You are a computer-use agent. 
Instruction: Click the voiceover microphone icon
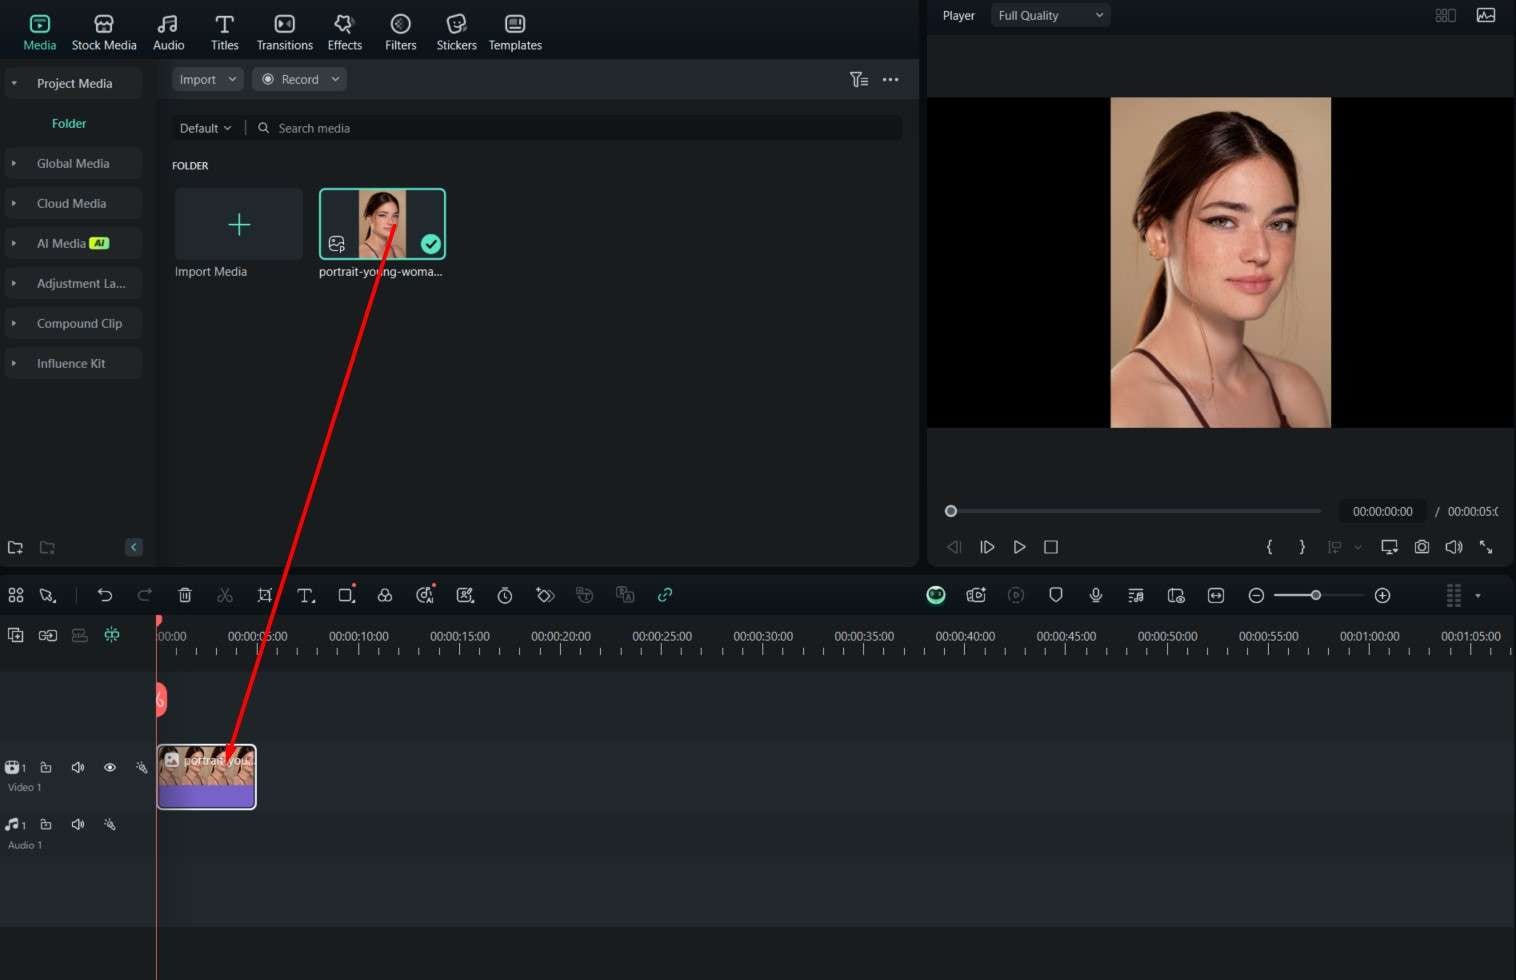click(1096, 595)
